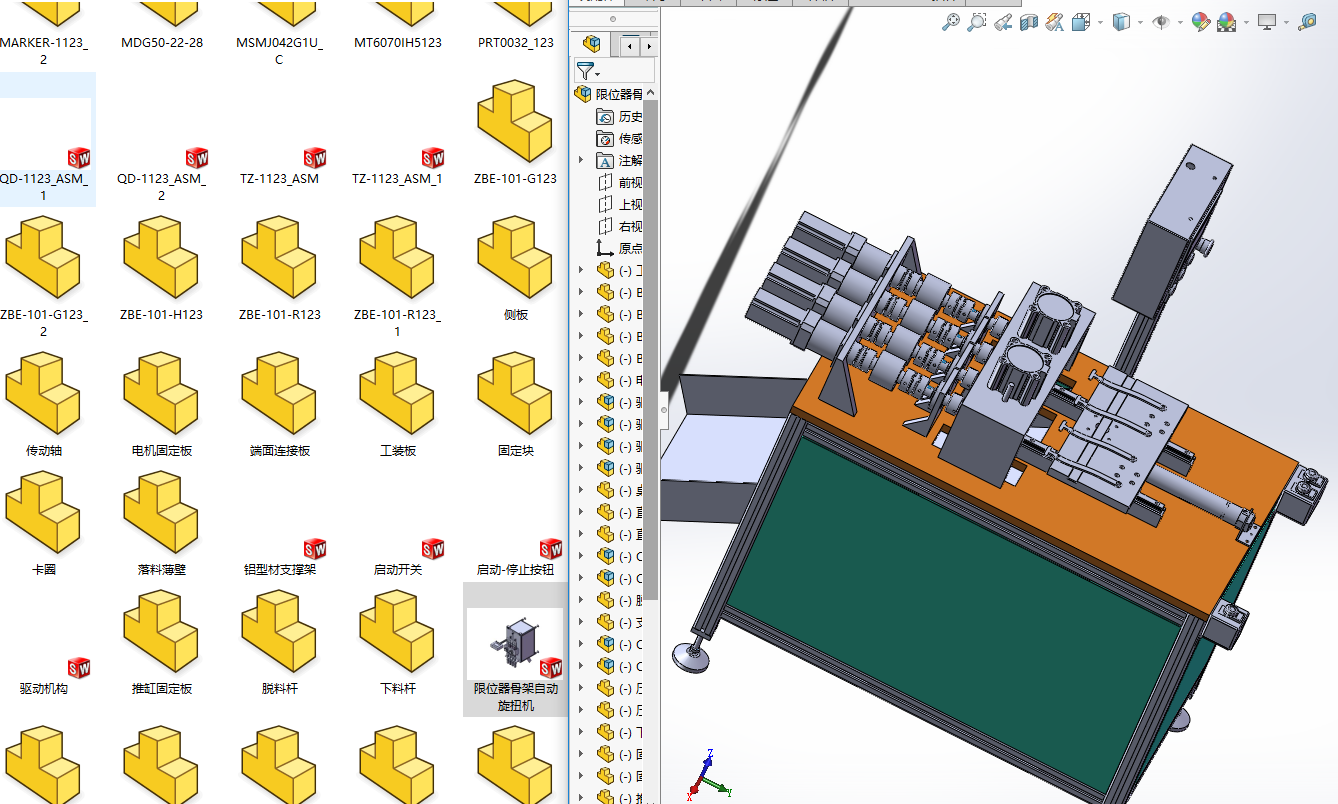1338x804 pixels.
Task: Click the coordinate triad in the viewport corner
Action: pos(707,776)
